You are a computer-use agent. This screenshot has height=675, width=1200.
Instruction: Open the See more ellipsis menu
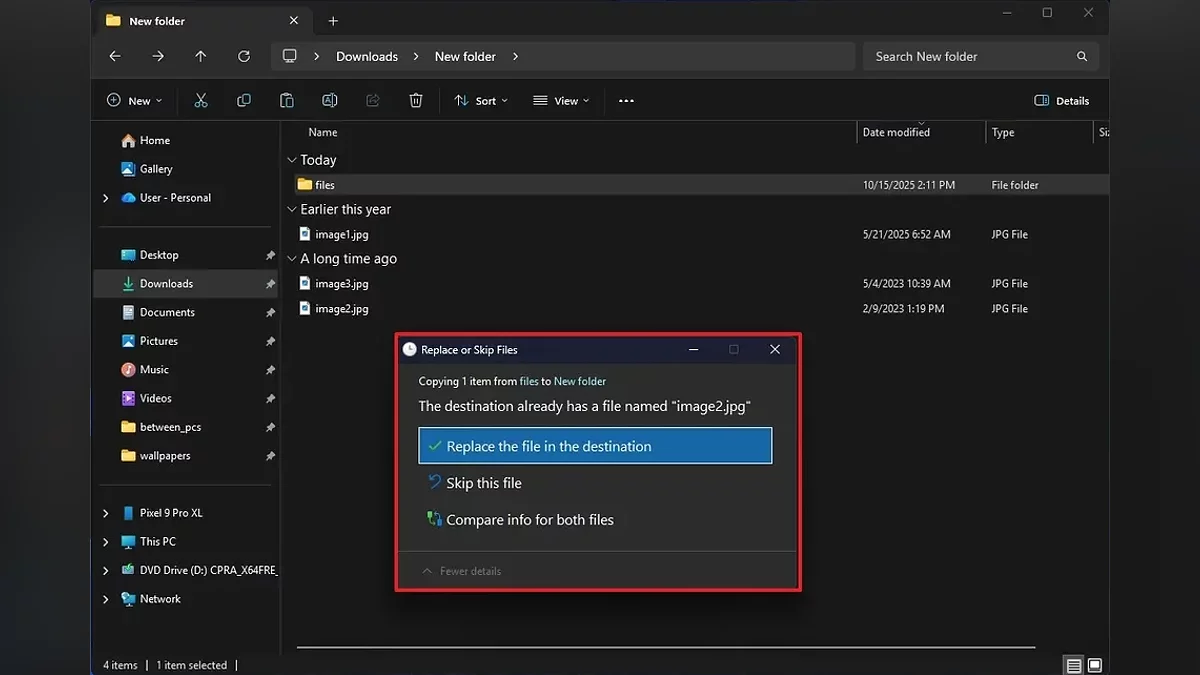tap(626, 101)
